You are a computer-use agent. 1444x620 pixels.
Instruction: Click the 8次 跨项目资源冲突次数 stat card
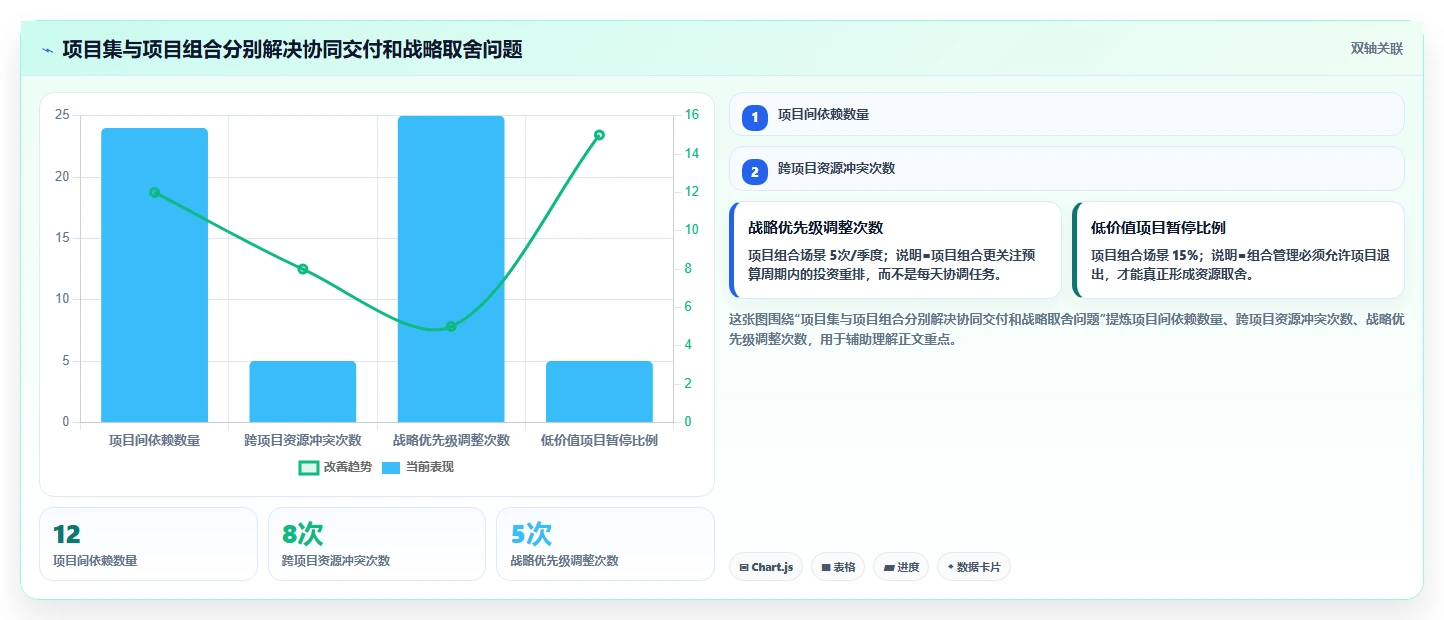(377, 544)
